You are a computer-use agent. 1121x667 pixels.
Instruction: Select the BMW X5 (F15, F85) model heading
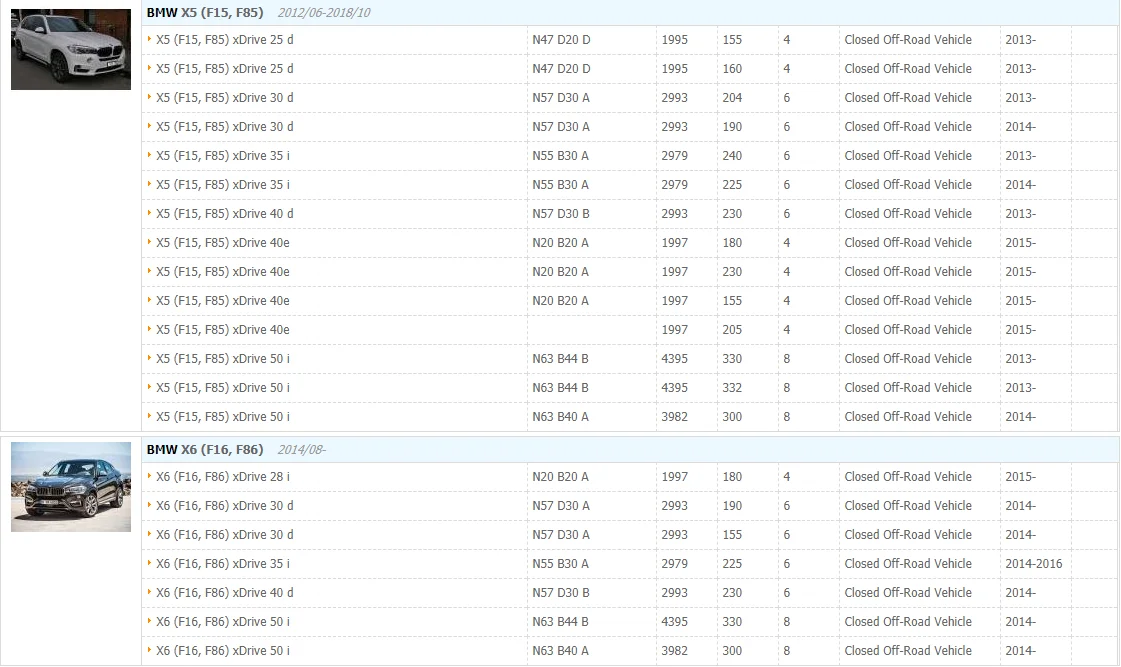tap(205, 12)
